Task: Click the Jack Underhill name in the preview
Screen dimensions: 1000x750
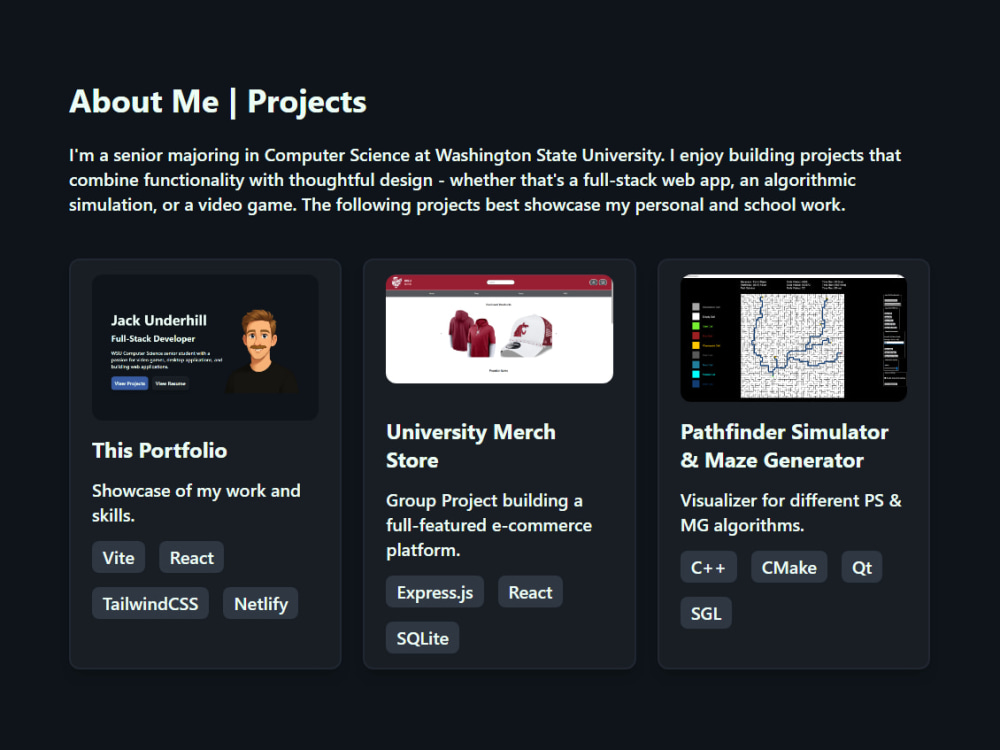Action: [x=159, y=320]
